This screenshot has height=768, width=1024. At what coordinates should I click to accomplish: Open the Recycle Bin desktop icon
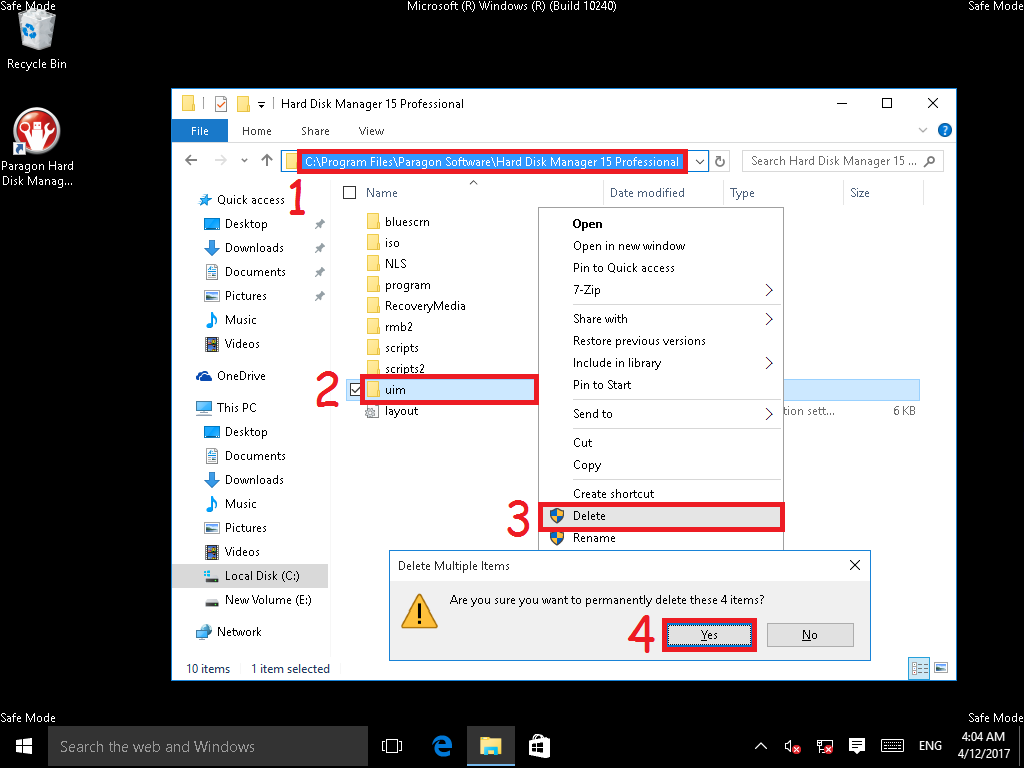click(x=37, y=39)
